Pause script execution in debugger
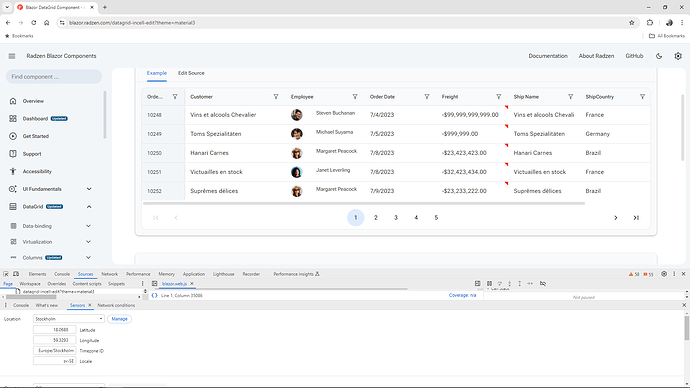Screen dimensions: 690x388 pos(489,284)
